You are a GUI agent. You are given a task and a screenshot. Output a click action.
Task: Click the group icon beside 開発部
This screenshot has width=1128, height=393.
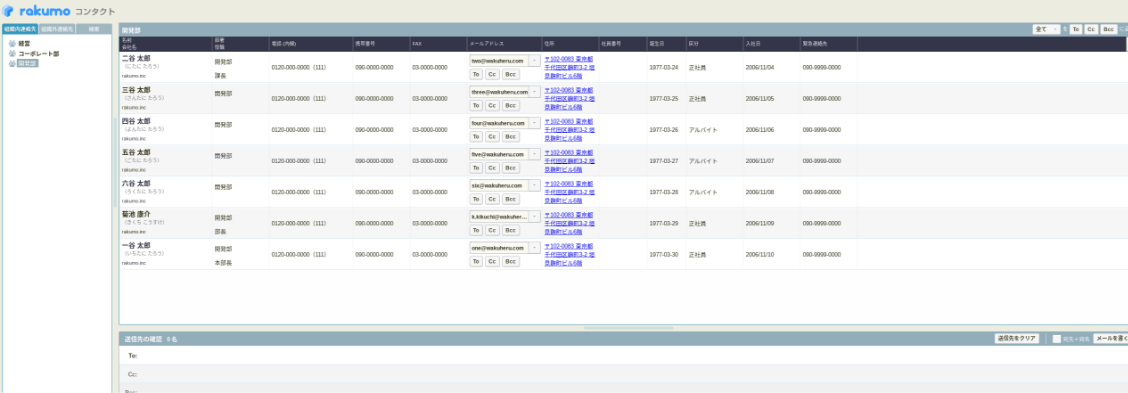[x=12, y=63]
